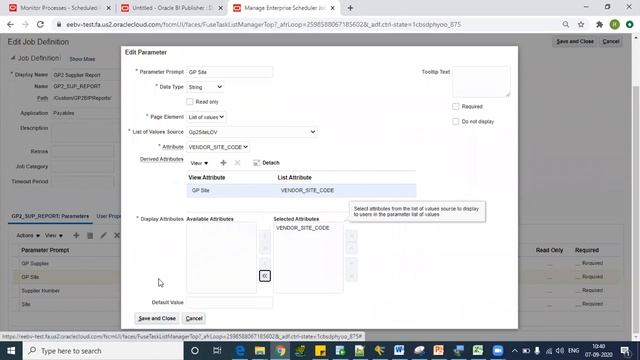Select VENDOR_SITE_CODE in Selected Attributes list

302,228
